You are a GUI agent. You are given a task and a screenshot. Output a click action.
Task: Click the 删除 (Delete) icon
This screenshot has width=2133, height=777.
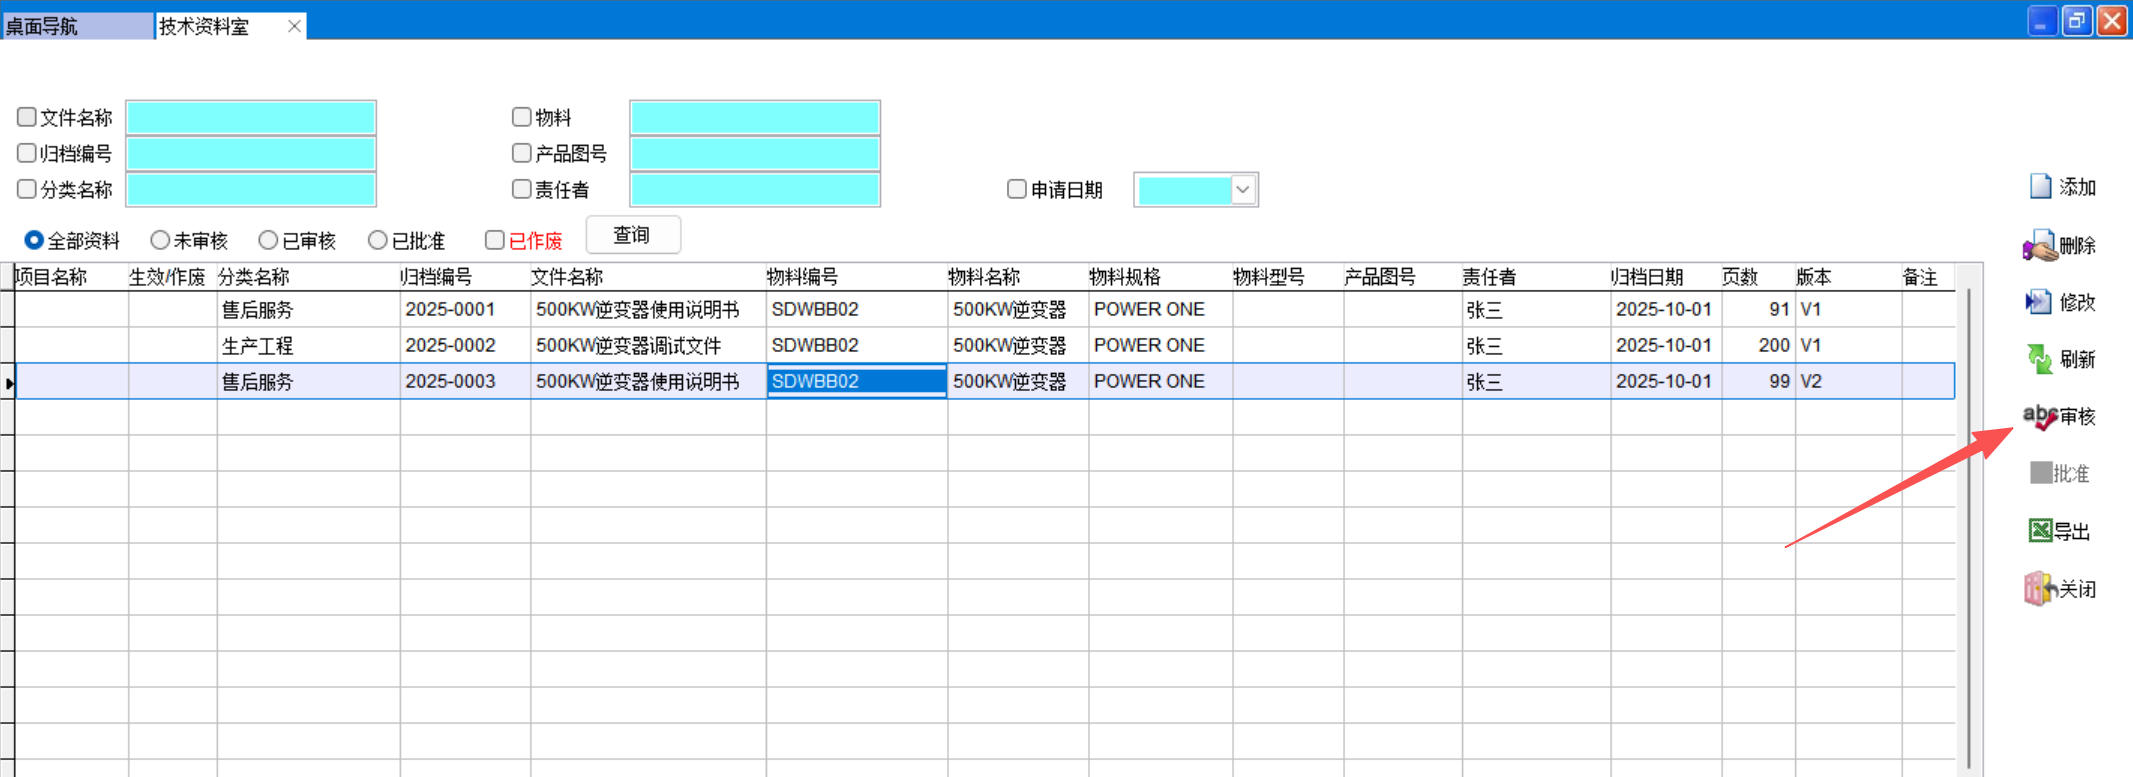coord(2039,246)
